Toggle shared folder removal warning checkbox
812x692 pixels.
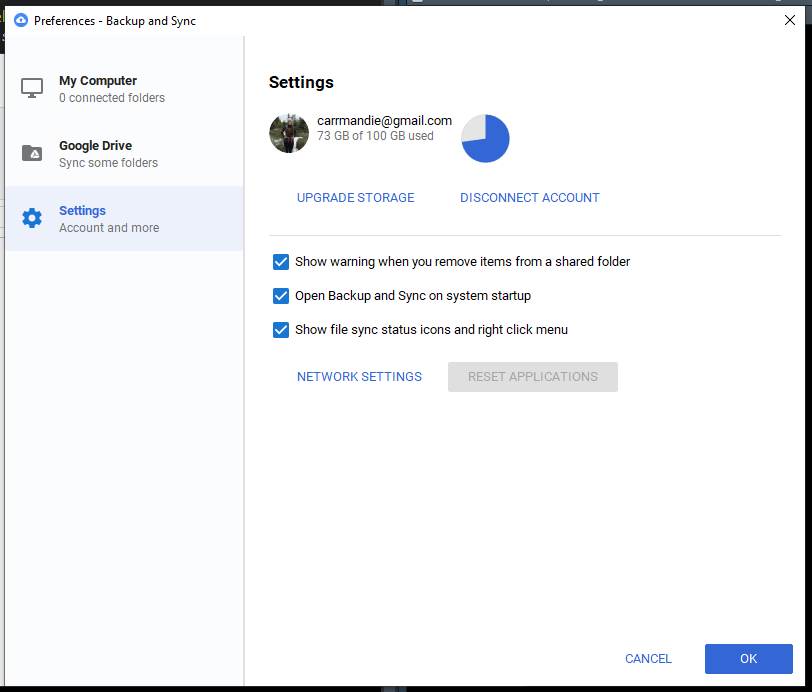tap(281, 262)
